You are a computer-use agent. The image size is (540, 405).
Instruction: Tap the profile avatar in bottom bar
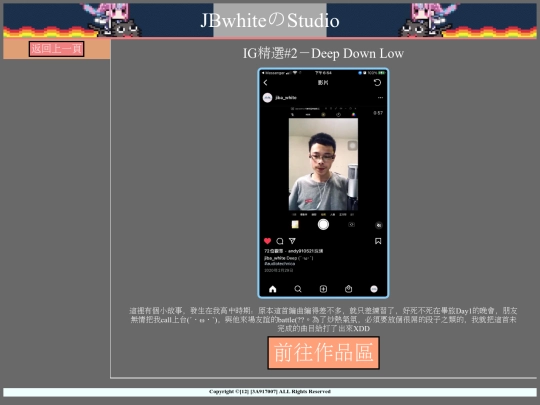point(374,289)
